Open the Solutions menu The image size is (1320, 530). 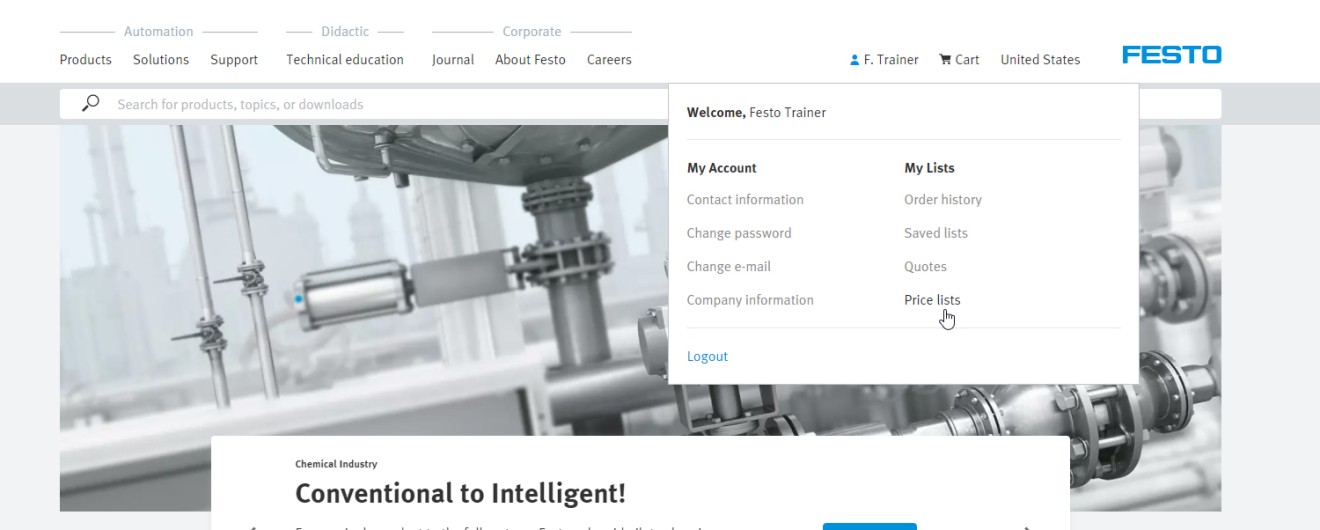[x=161, y=60]
